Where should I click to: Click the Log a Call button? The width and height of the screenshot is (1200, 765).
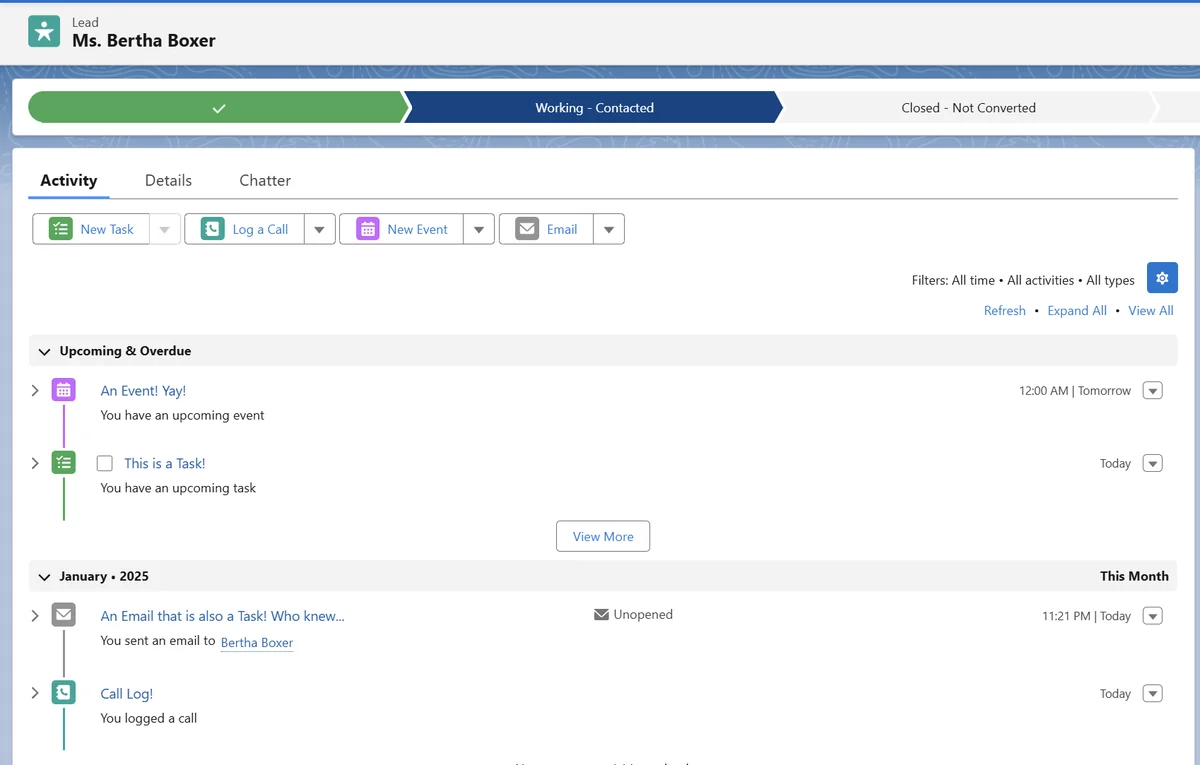(245, 229)
